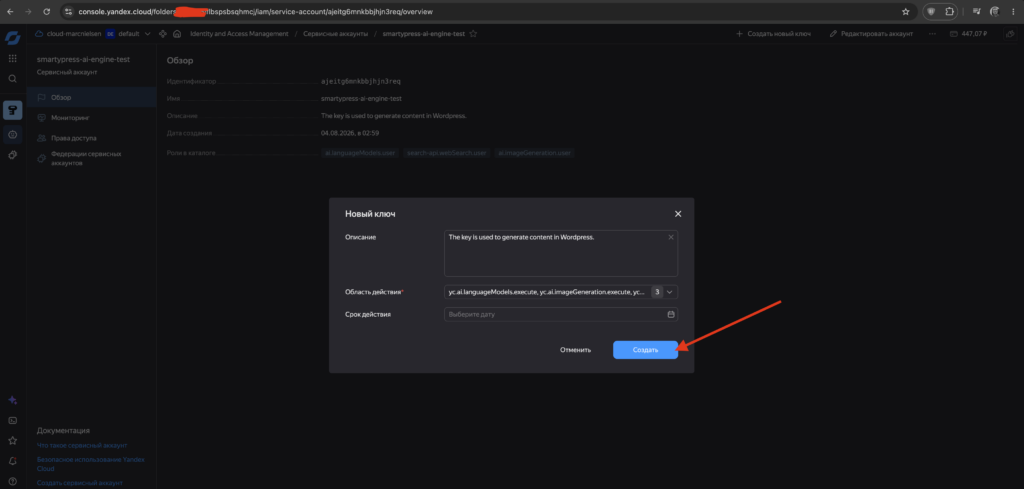Click the home icon in breadcrumbs
Screen dimensions: 1024x489
click(176, 33)
